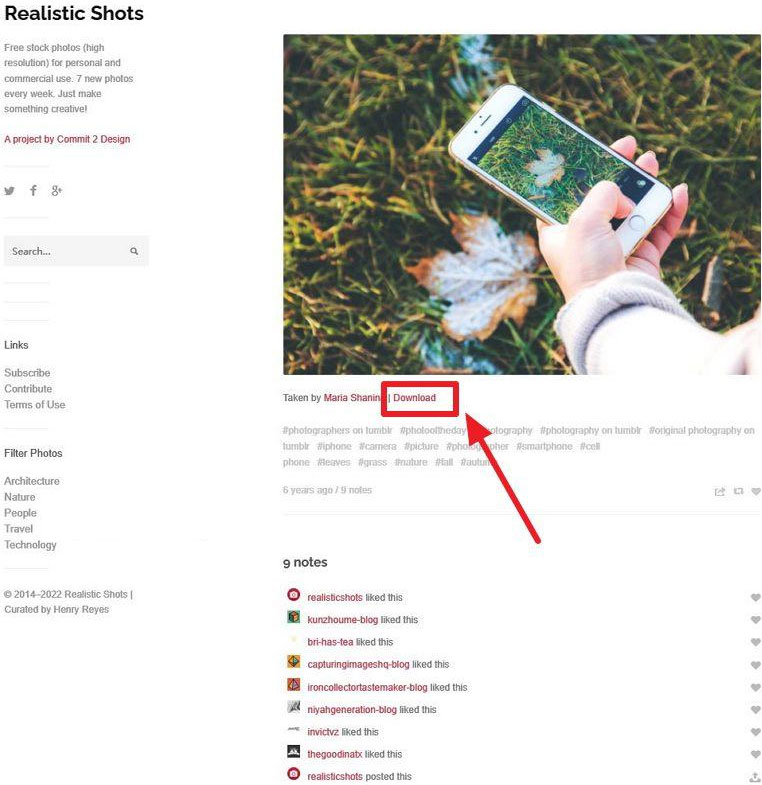Click the realisticshots avatar next to liked this

[x=293, y=594]
